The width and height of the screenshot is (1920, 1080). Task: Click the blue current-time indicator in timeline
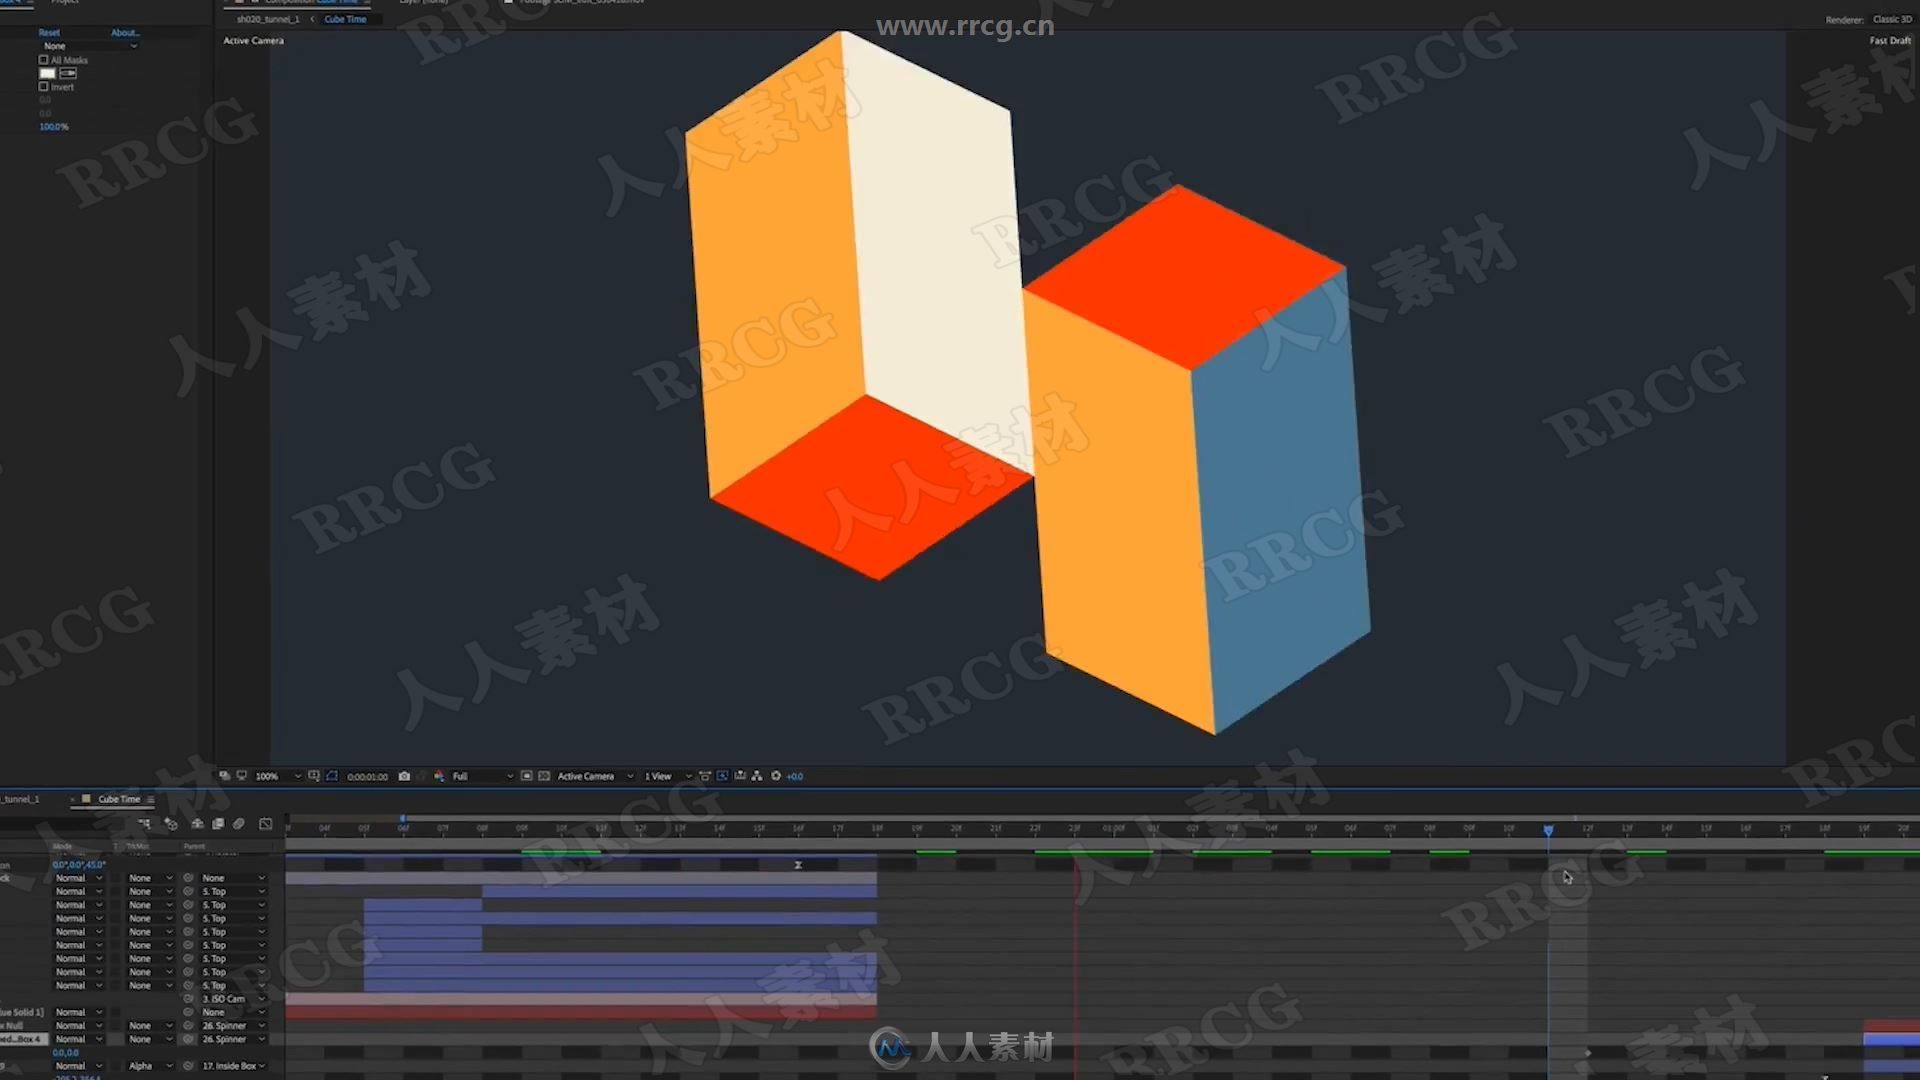pos(1548,831)
